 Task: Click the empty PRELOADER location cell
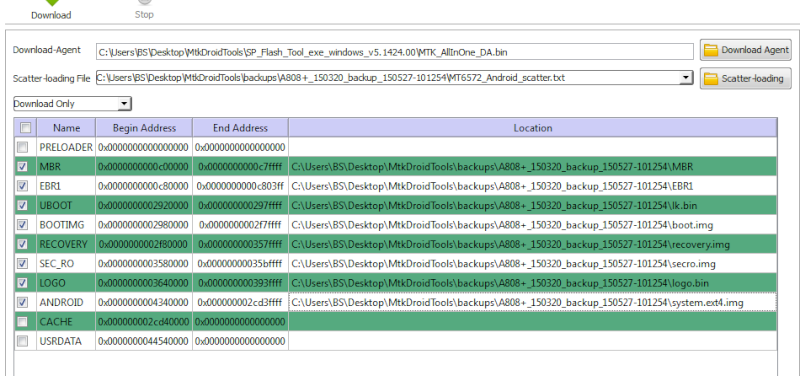(533, 147)
